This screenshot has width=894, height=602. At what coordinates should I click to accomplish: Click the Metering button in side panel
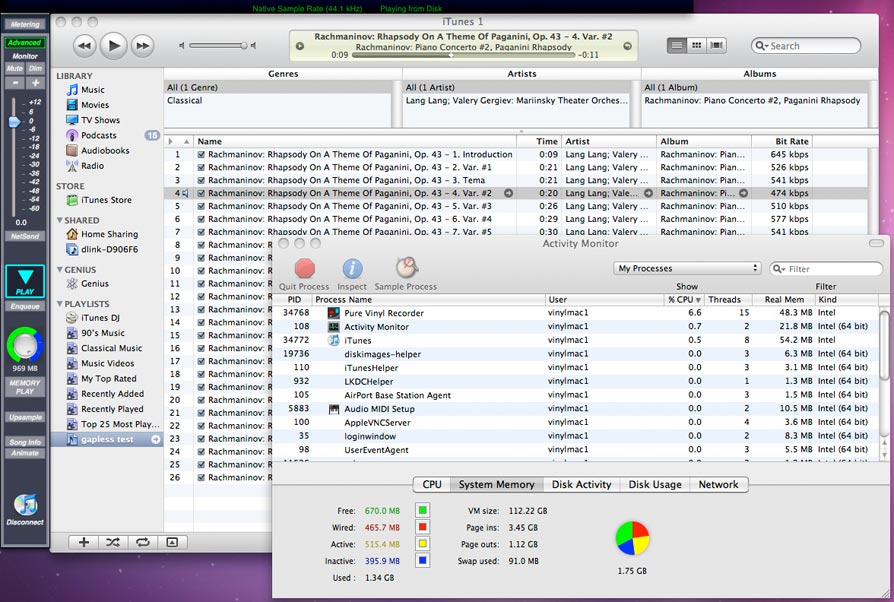(x=25, y=25)
